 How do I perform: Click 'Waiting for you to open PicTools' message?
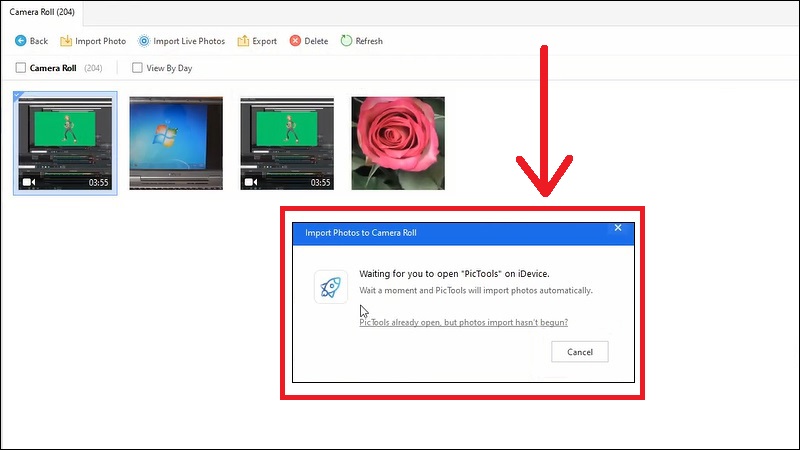click(x=454, y=274)
